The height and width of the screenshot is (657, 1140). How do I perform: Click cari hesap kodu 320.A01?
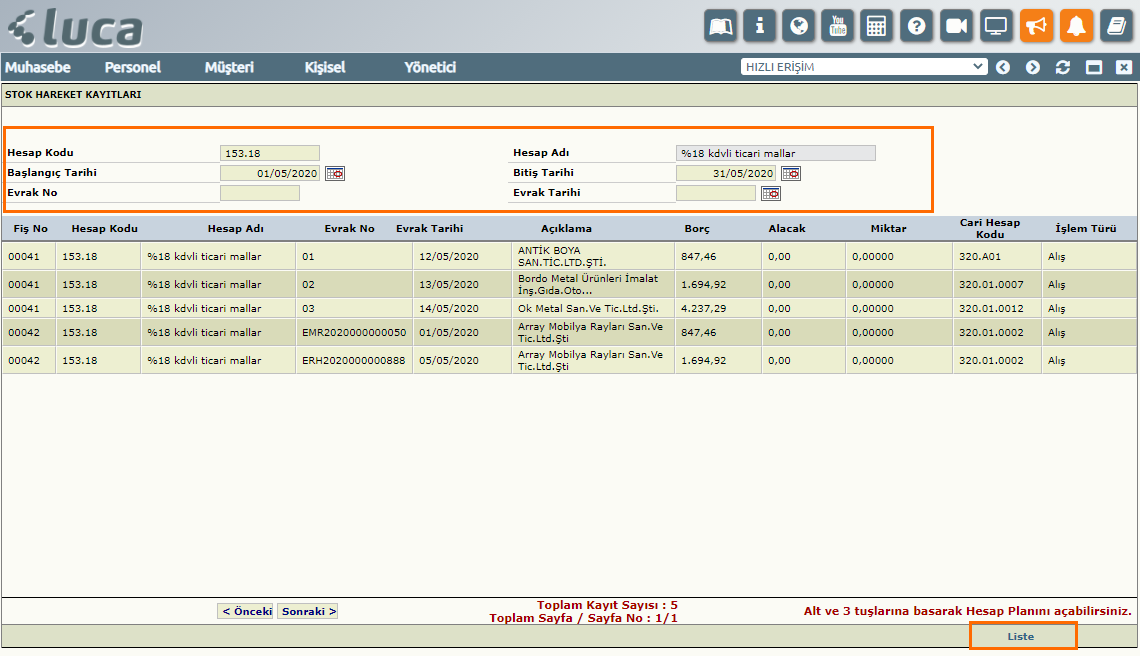[979, 257]
